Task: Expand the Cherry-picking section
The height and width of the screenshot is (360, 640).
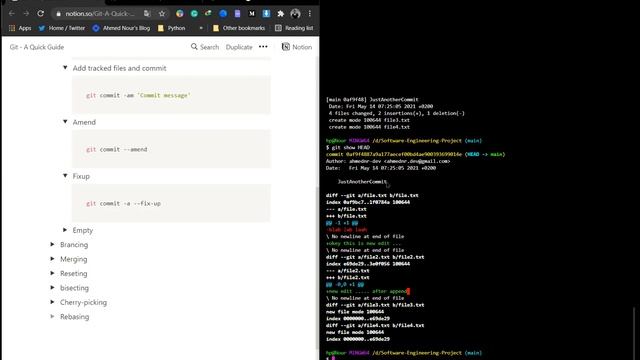Action: [52, 302]
